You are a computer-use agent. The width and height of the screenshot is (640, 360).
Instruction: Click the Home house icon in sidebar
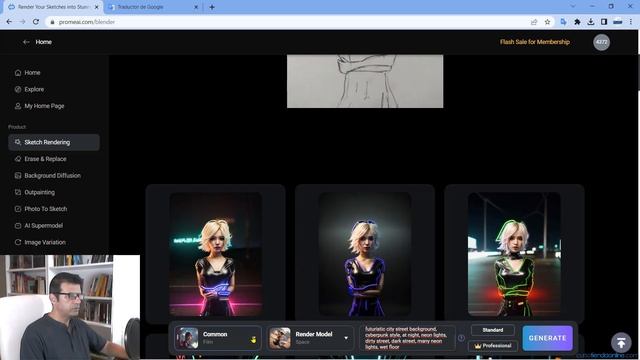tap(18, 73)
